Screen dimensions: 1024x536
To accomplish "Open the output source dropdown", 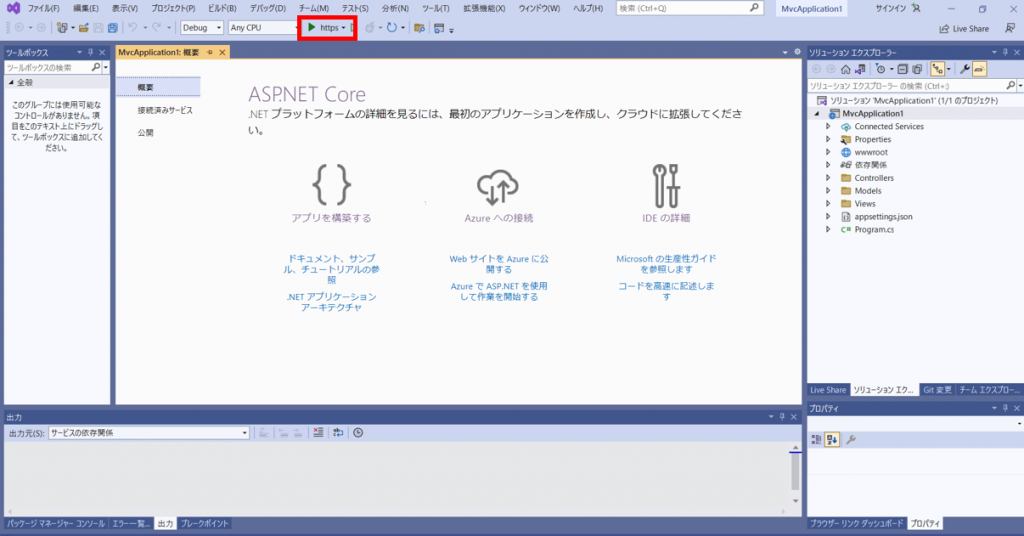I will coord(149,433).
